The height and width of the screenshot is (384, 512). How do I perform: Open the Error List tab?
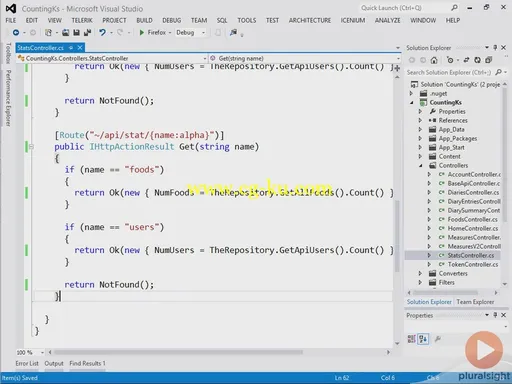pos(27,363)
